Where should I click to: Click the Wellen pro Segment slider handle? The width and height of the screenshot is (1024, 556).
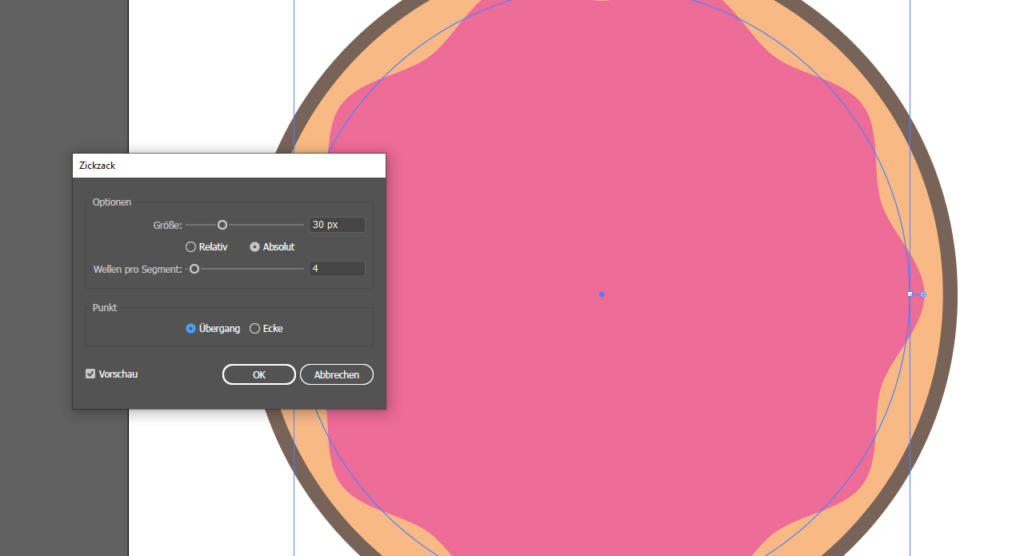[x=194, y=269]
